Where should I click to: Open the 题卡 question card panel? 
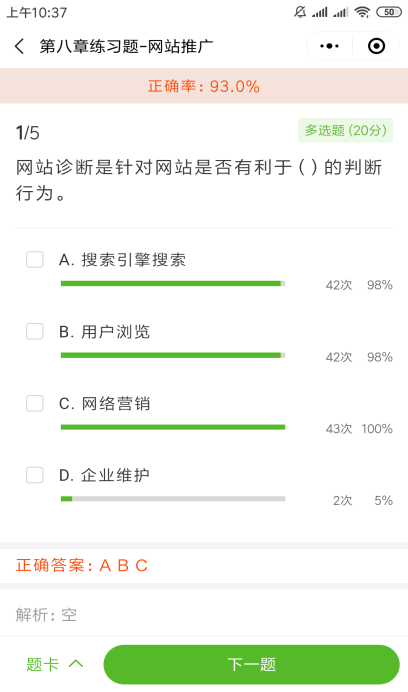point(42,664)
